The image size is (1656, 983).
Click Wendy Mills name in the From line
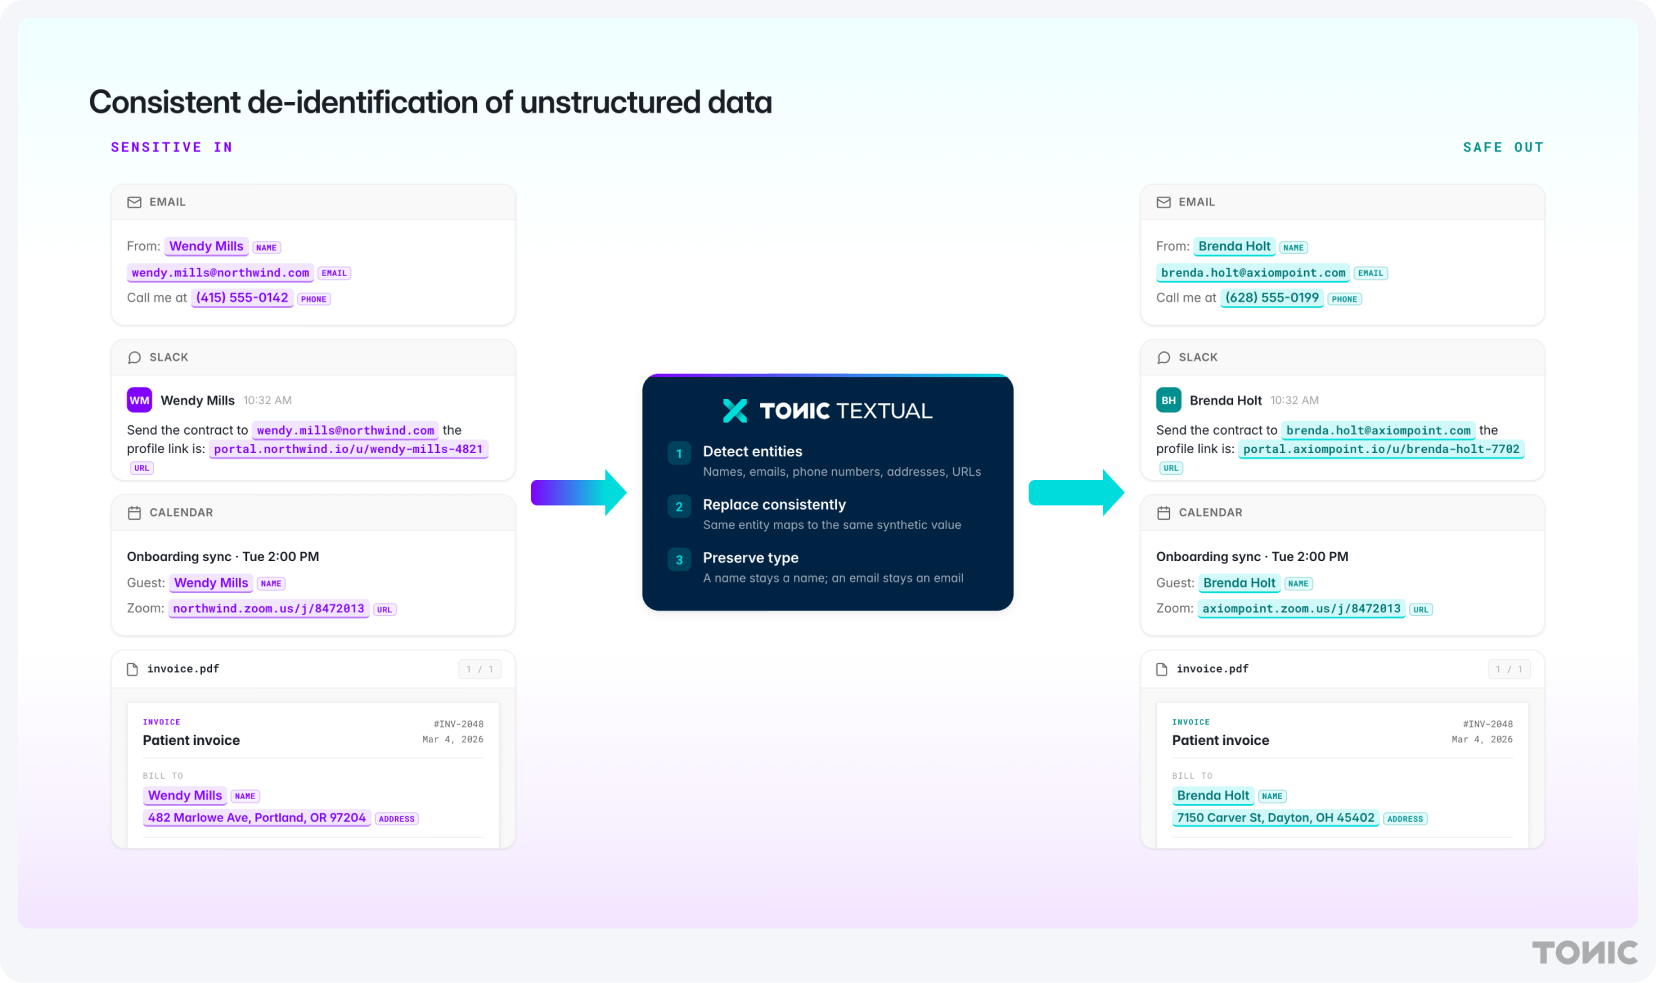coord(206,246)
